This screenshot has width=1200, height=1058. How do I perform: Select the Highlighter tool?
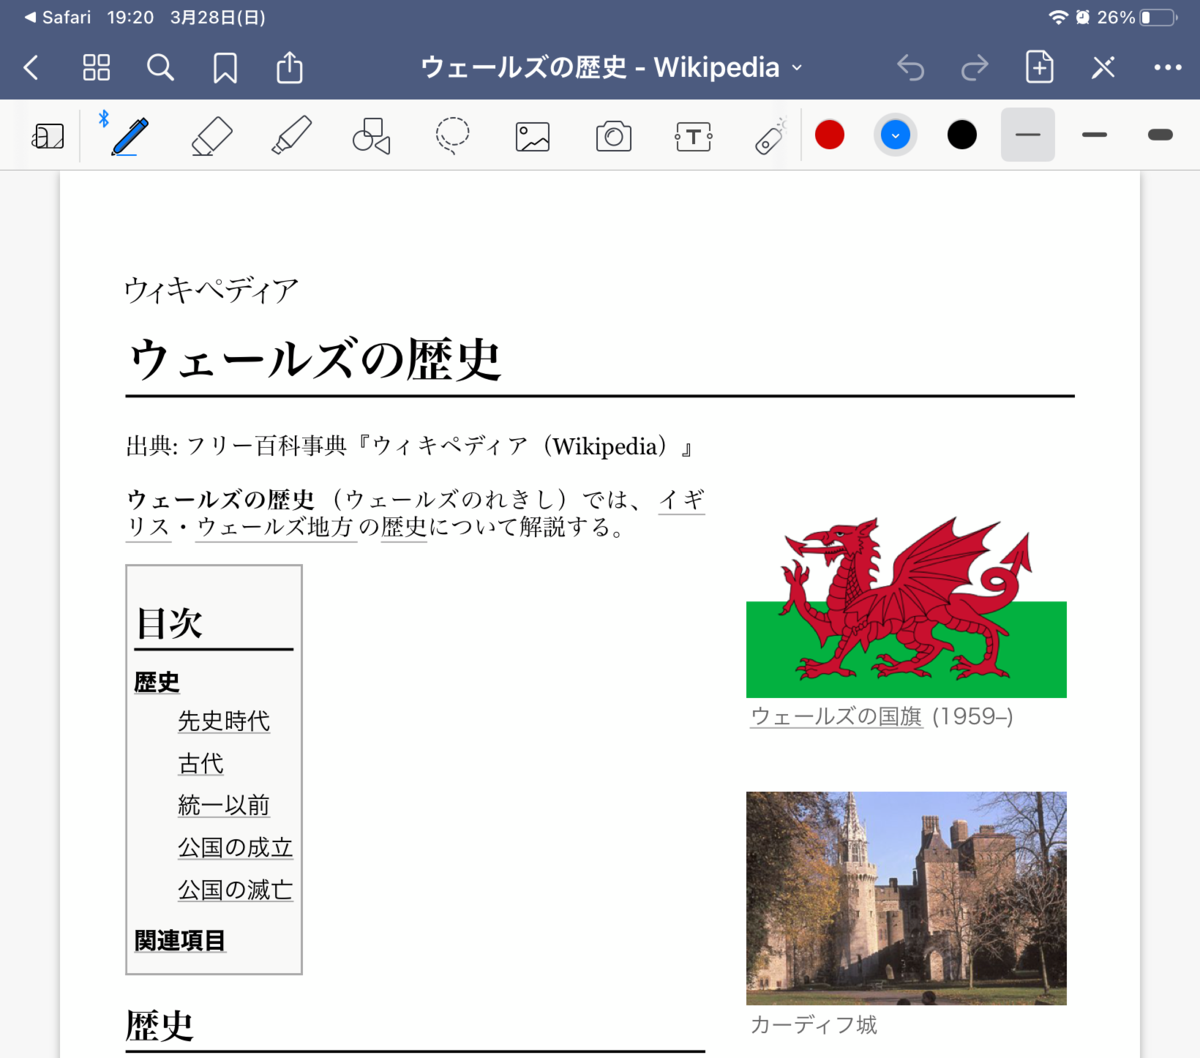click(x=291, y=135)
